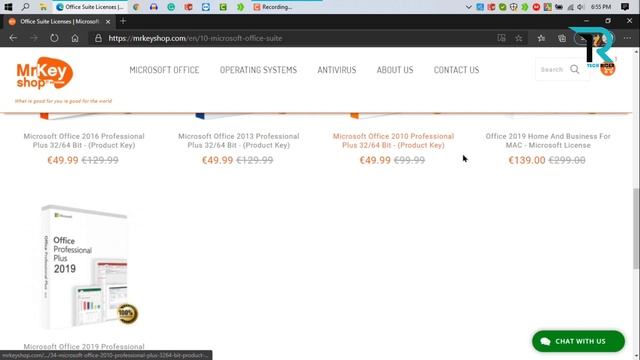
Task: Open Microsoft Office 2013 Professional Plus product
Action: 239,140
